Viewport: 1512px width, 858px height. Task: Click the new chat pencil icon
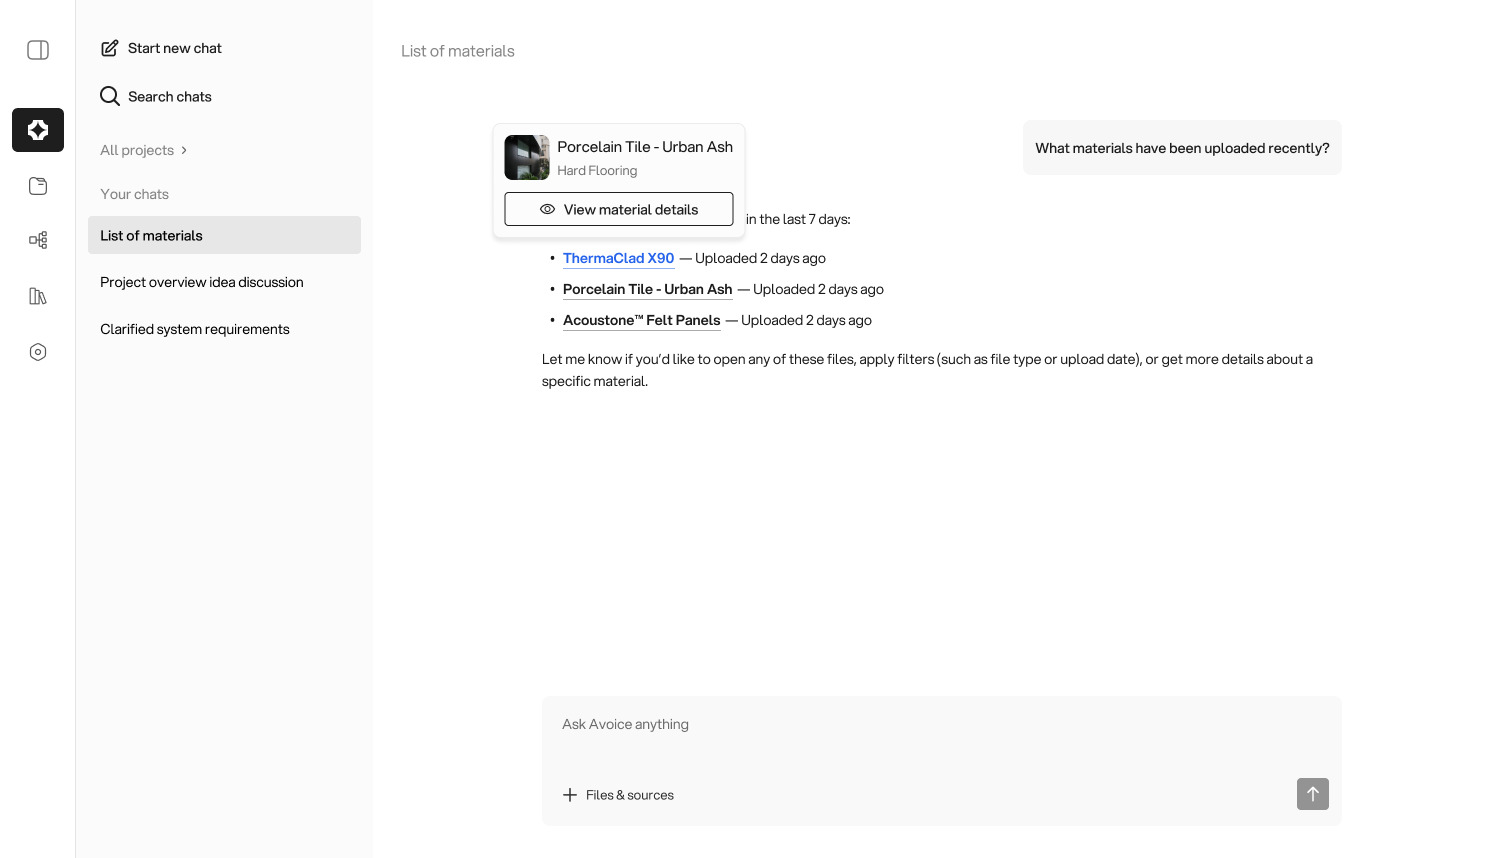click(x=110, y=48)
